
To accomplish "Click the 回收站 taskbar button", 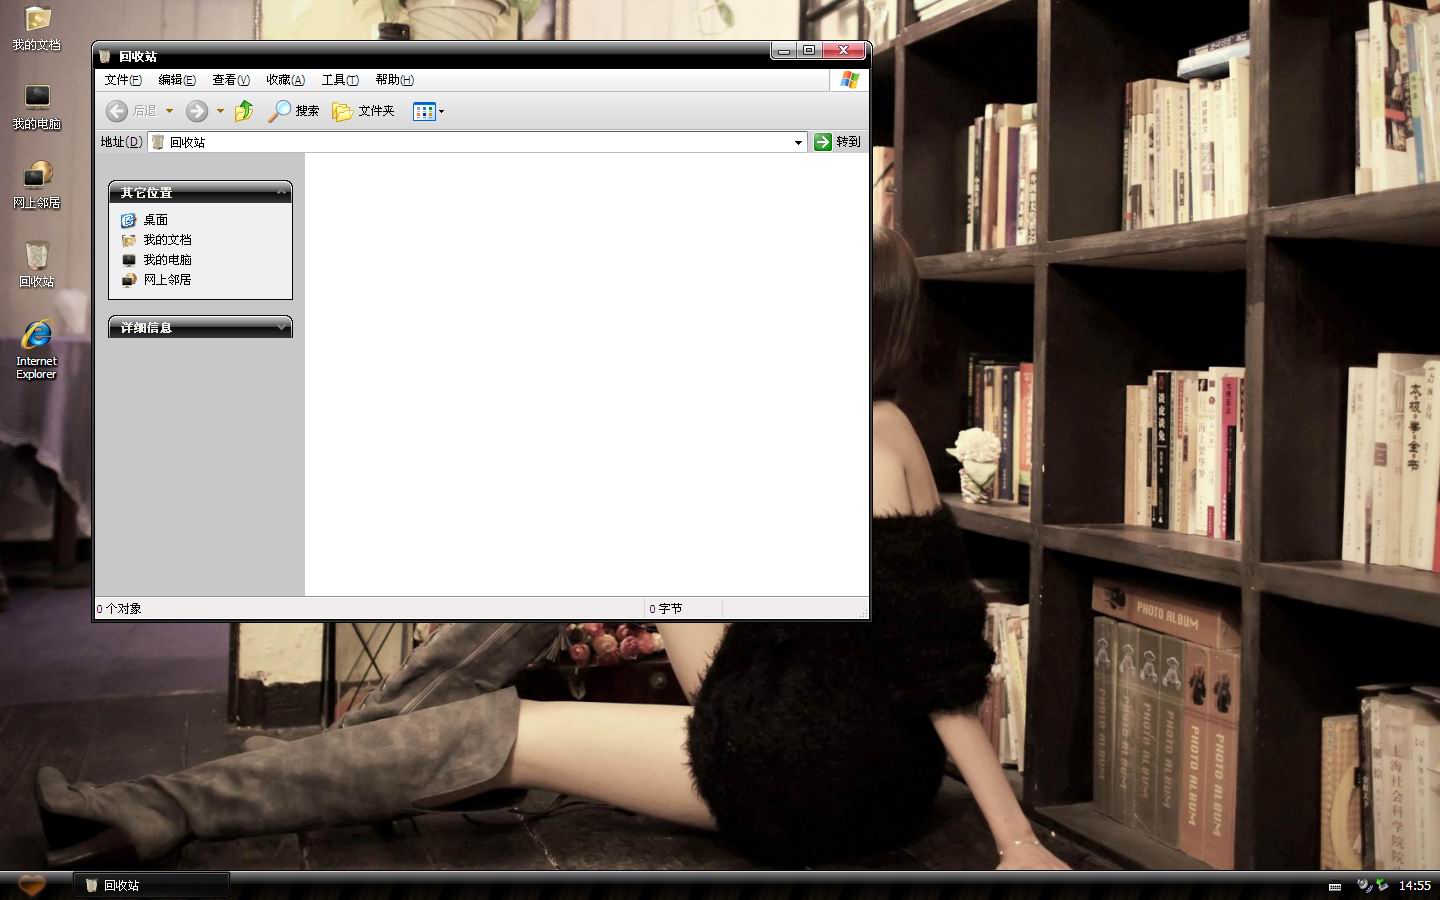I will point(151,885).
